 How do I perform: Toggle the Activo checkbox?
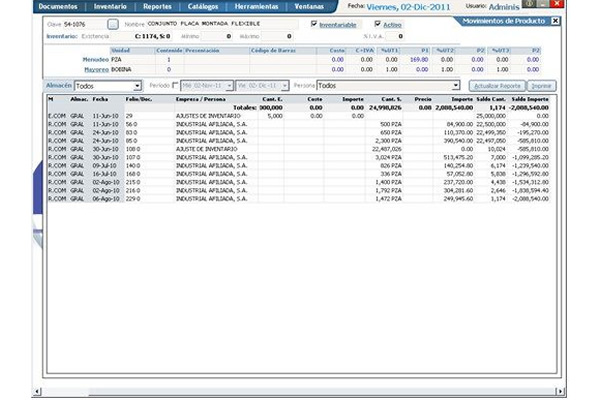[x=377, y=23]
